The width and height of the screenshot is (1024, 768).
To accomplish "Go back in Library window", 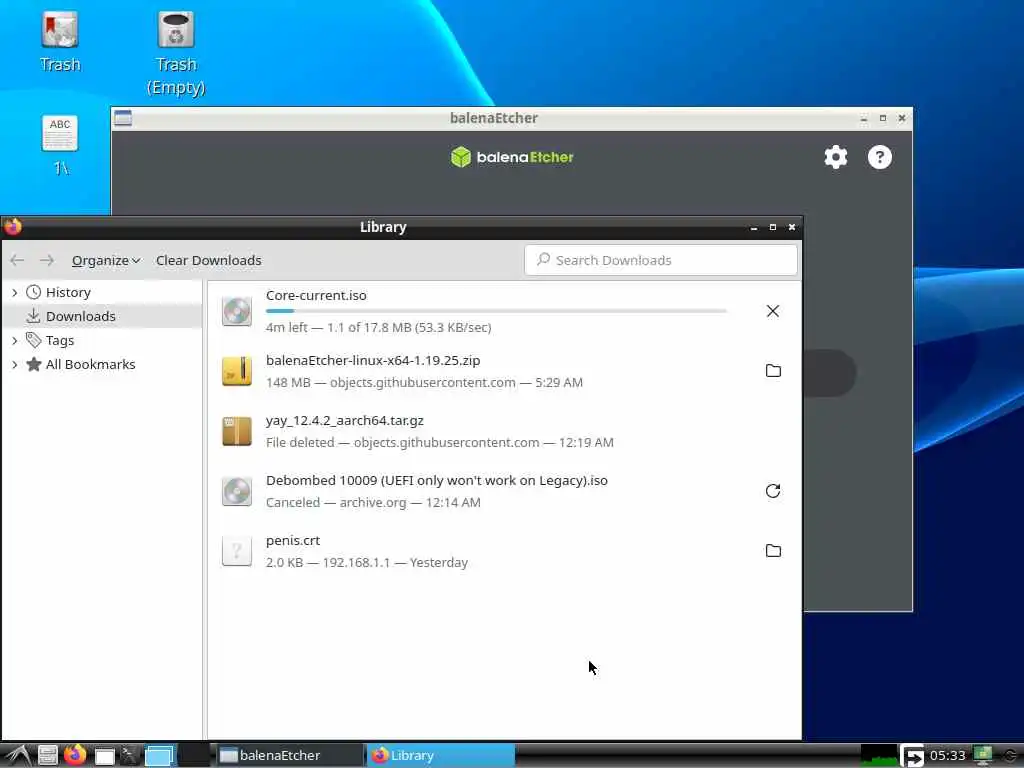I will point(17,260).
